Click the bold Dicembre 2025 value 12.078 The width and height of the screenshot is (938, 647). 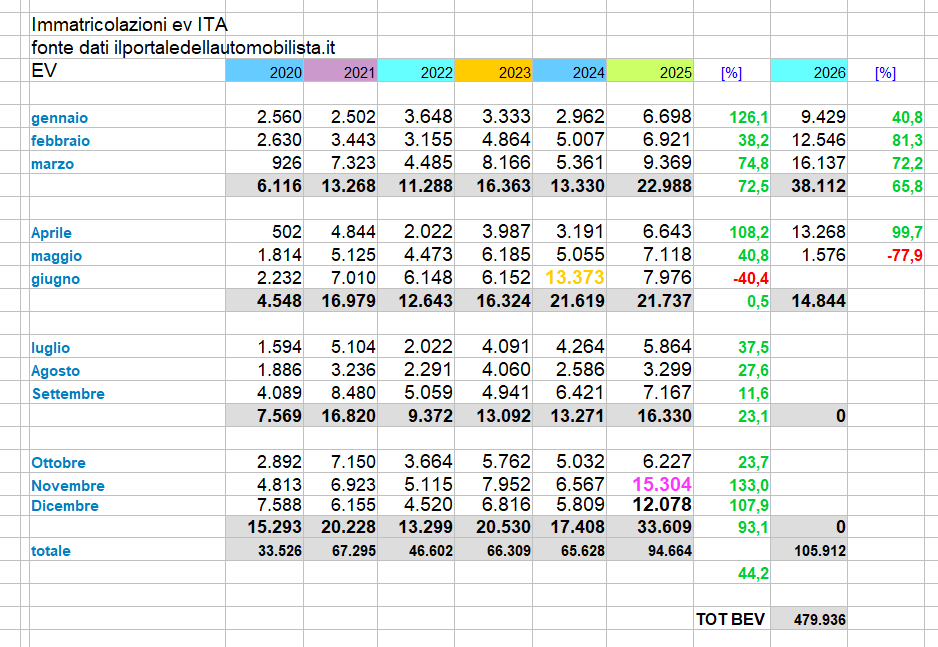[x=662, y=504]
